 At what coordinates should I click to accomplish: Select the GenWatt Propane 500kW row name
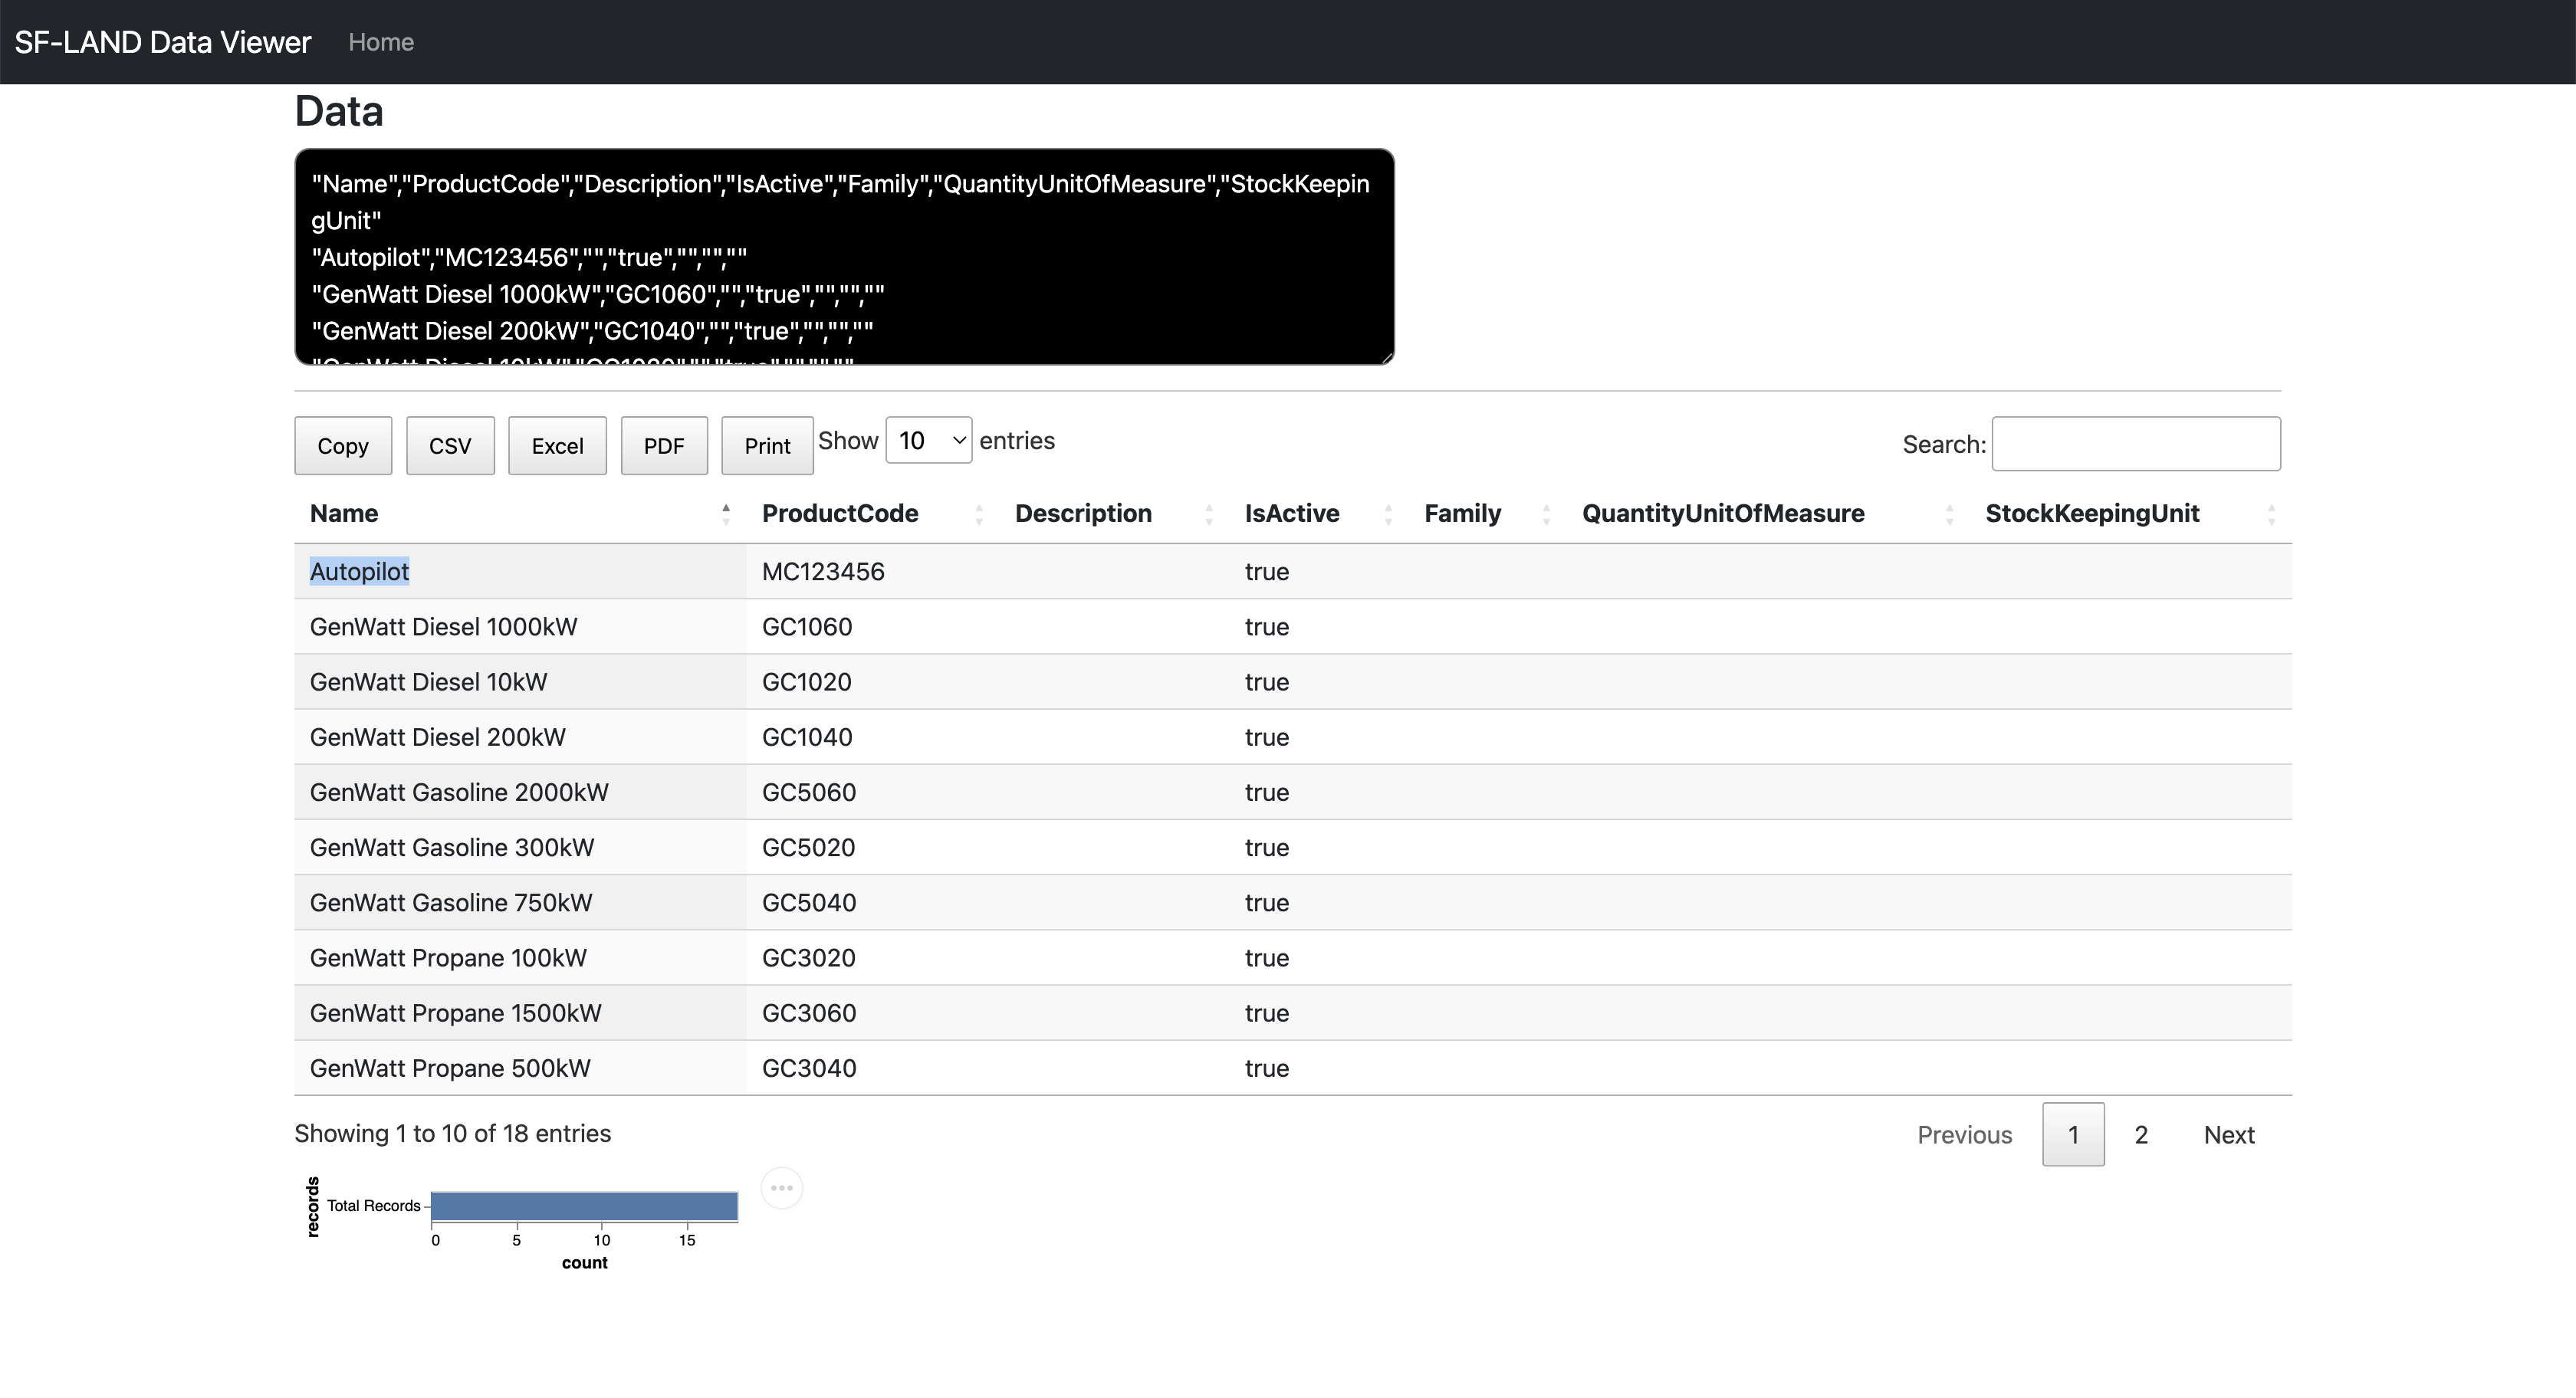(x=450, y=1067)
